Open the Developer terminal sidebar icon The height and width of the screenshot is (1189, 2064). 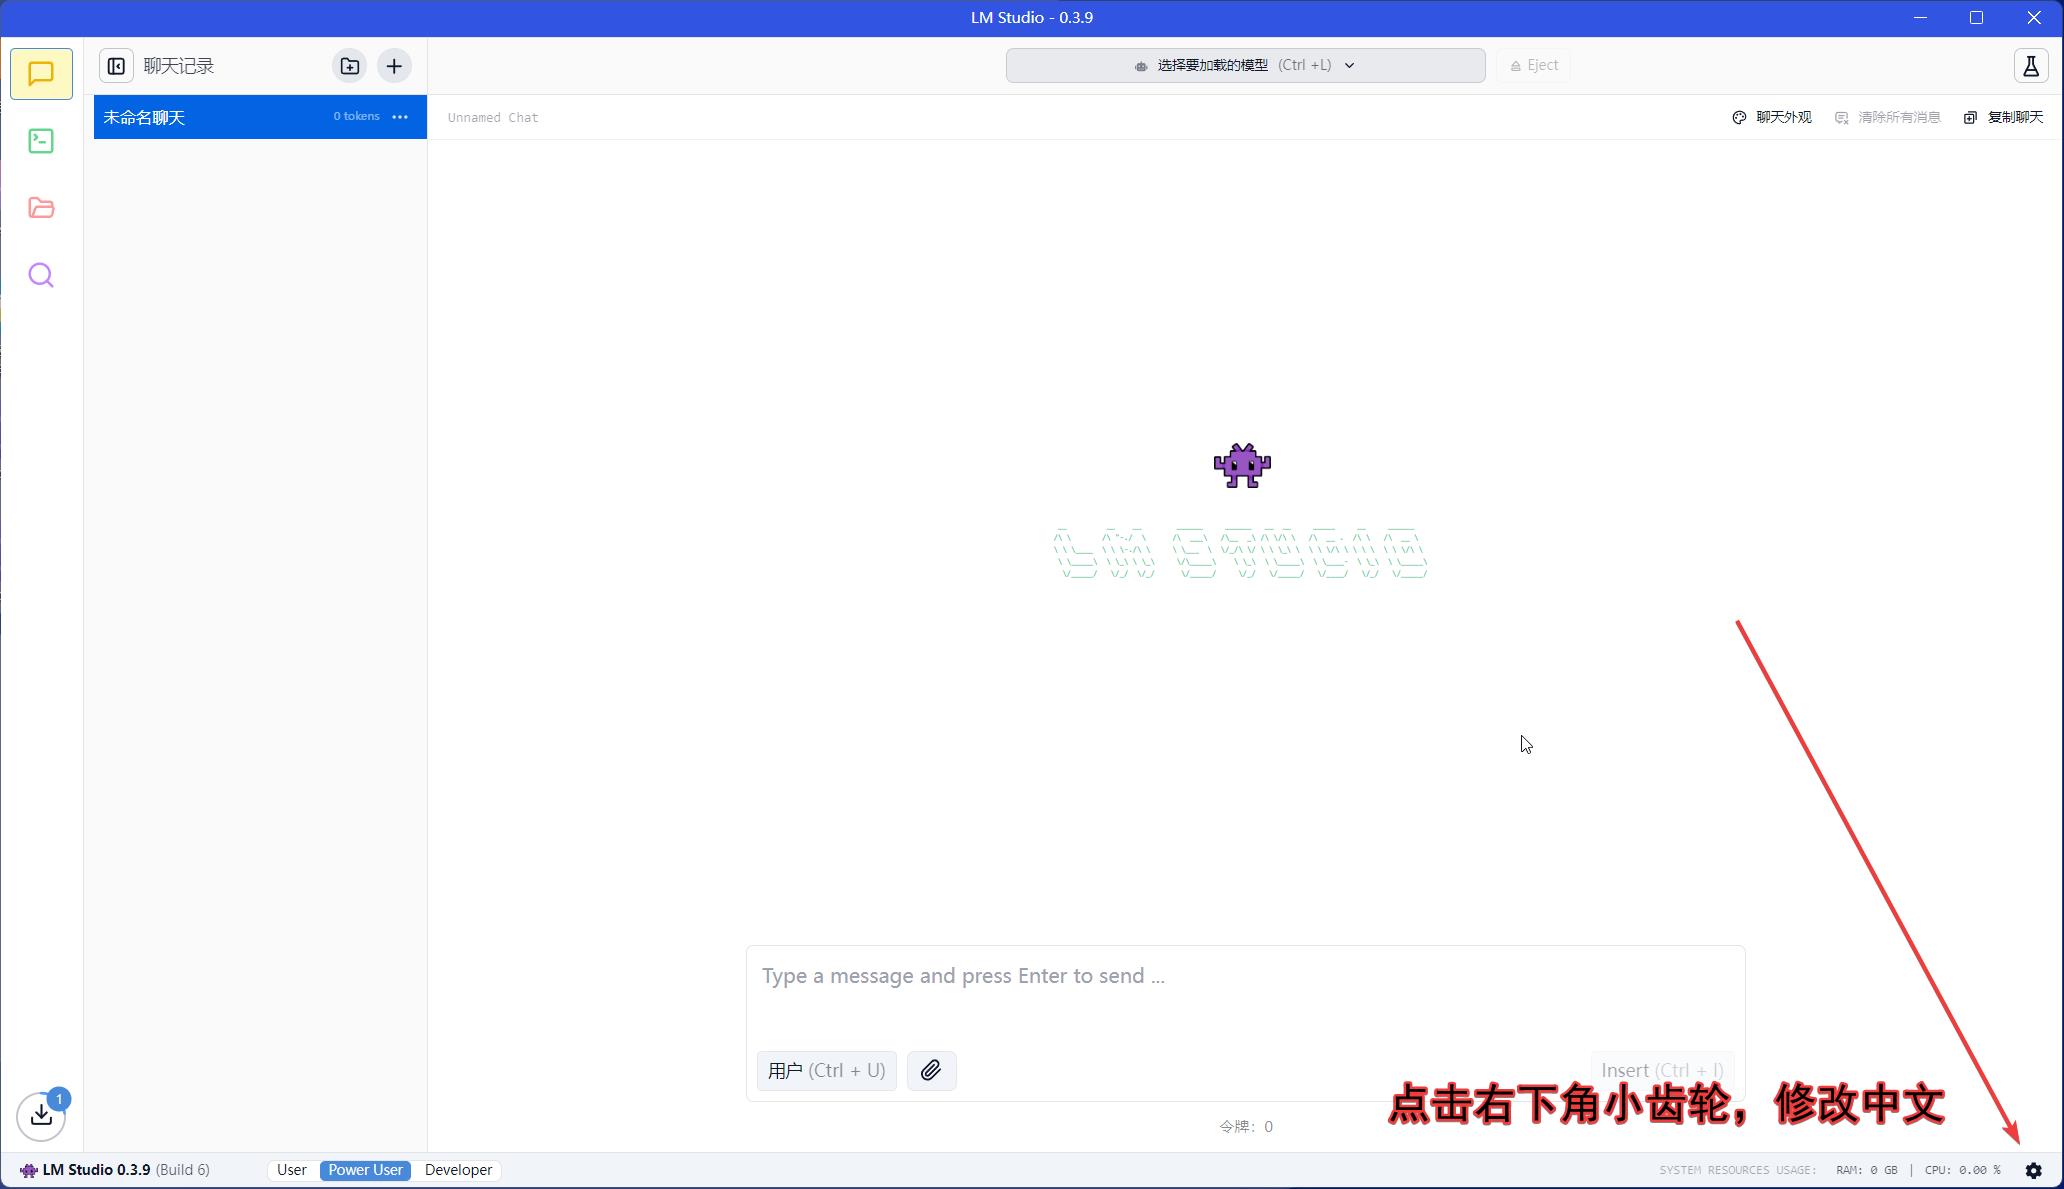(x=41, y=141)
